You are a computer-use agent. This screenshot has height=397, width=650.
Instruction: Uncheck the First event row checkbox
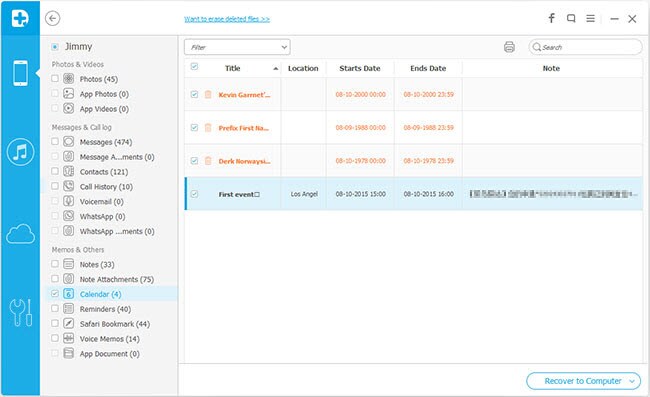point(194,194)
